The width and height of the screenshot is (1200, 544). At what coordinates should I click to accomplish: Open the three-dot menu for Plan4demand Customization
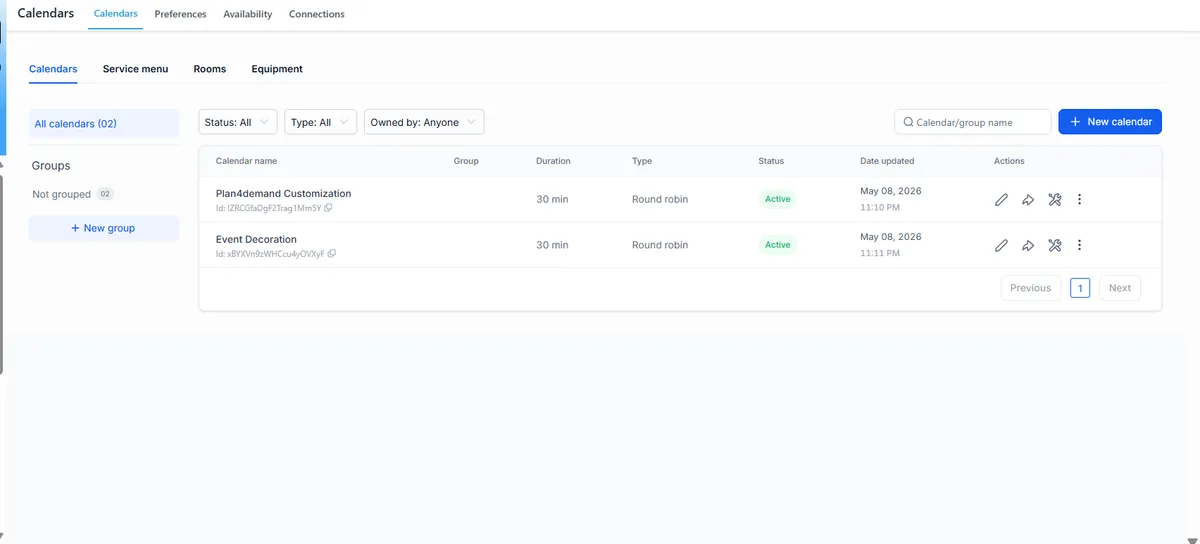click(x=1080, y=199)
